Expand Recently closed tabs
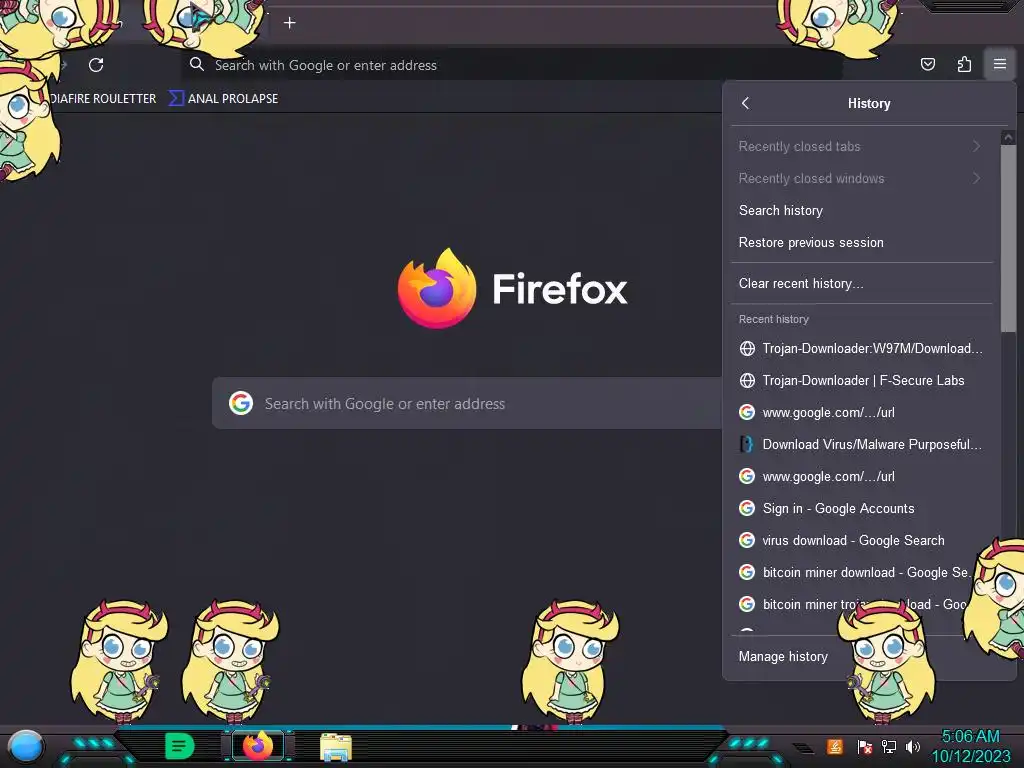This screenshot has height=768, width=1024. pos(861,146)
